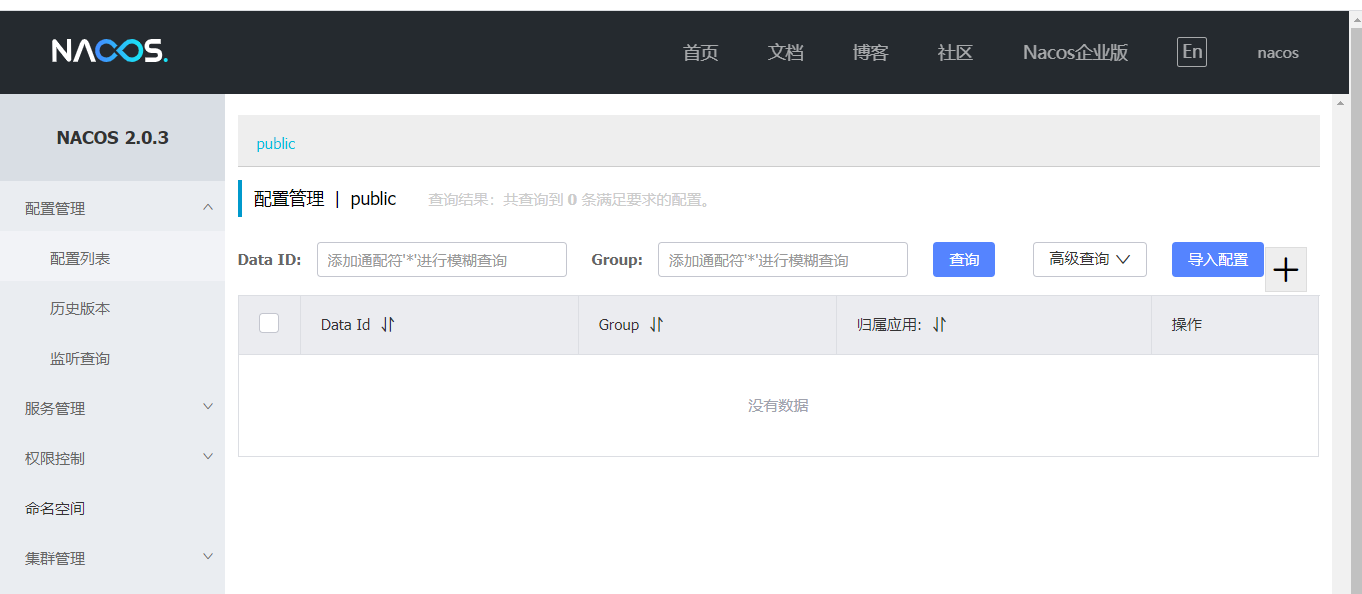Image resolution: width=1362 pixels, height=594 pixels.
Task: Sort by Group column arrows
Action: click(656, 324)
